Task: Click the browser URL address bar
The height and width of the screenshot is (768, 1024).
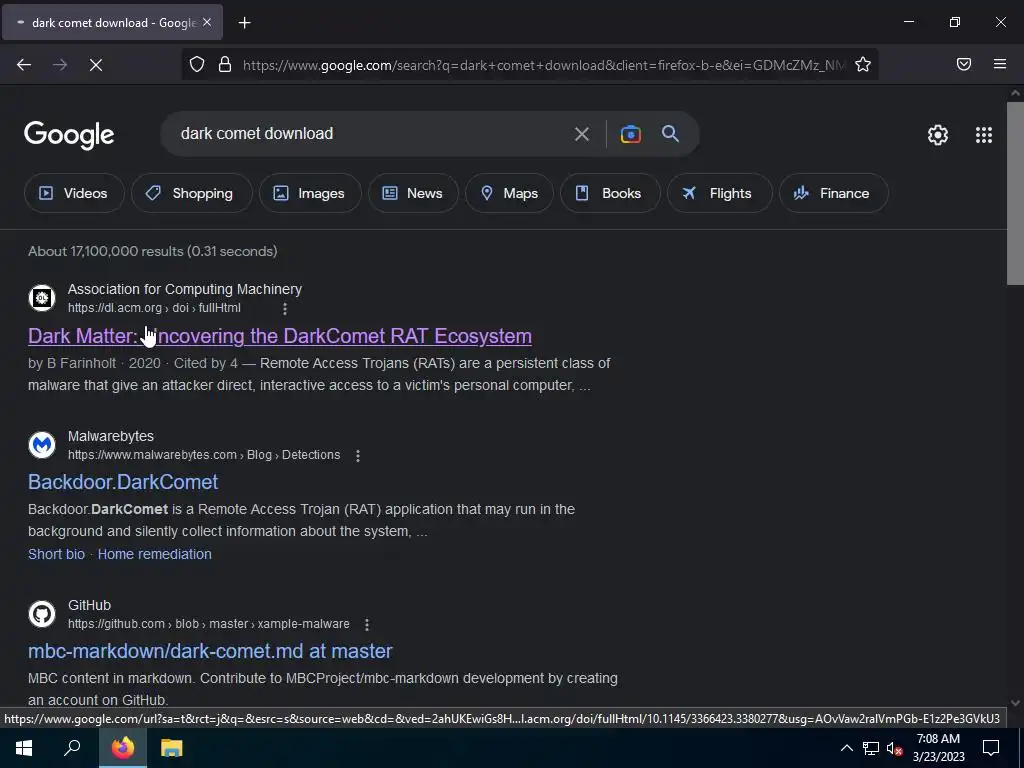Action: click(x=542, y=65)
